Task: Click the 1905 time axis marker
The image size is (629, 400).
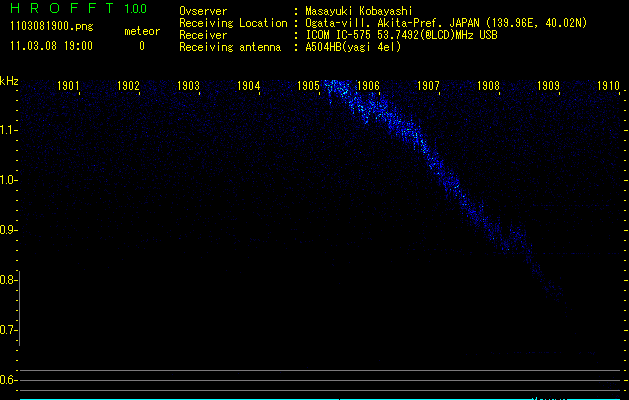Action: pyautogui.click(x=308, y=85)
